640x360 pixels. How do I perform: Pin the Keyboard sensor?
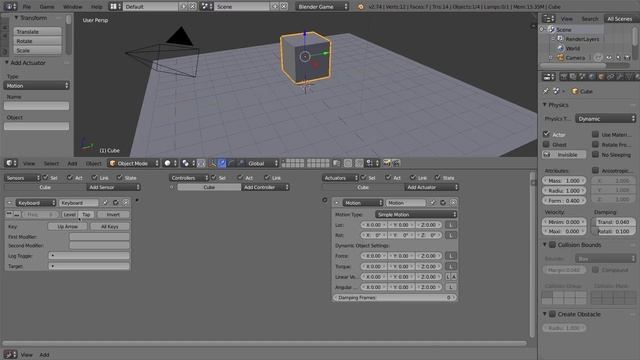[106, 202]
